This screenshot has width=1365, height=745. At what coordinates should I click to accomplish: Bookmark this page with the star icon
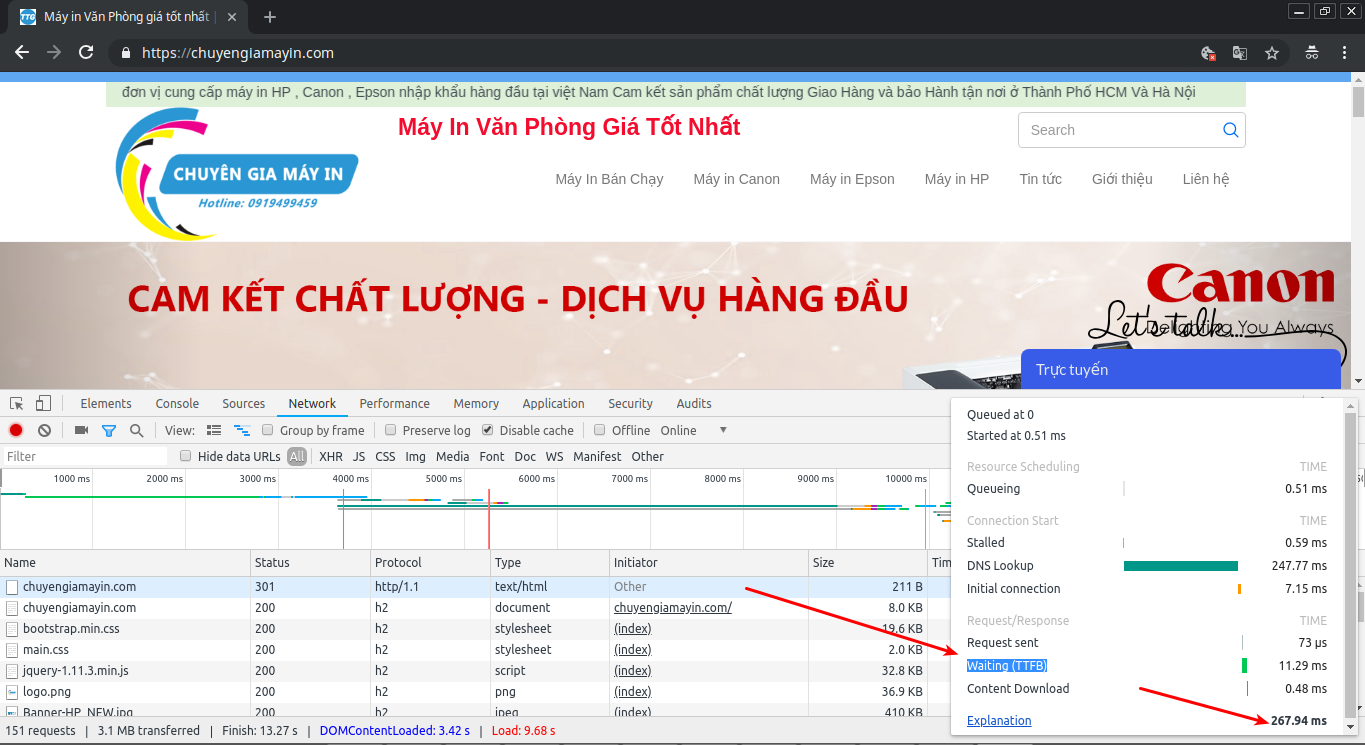(x=1271, y=53)
